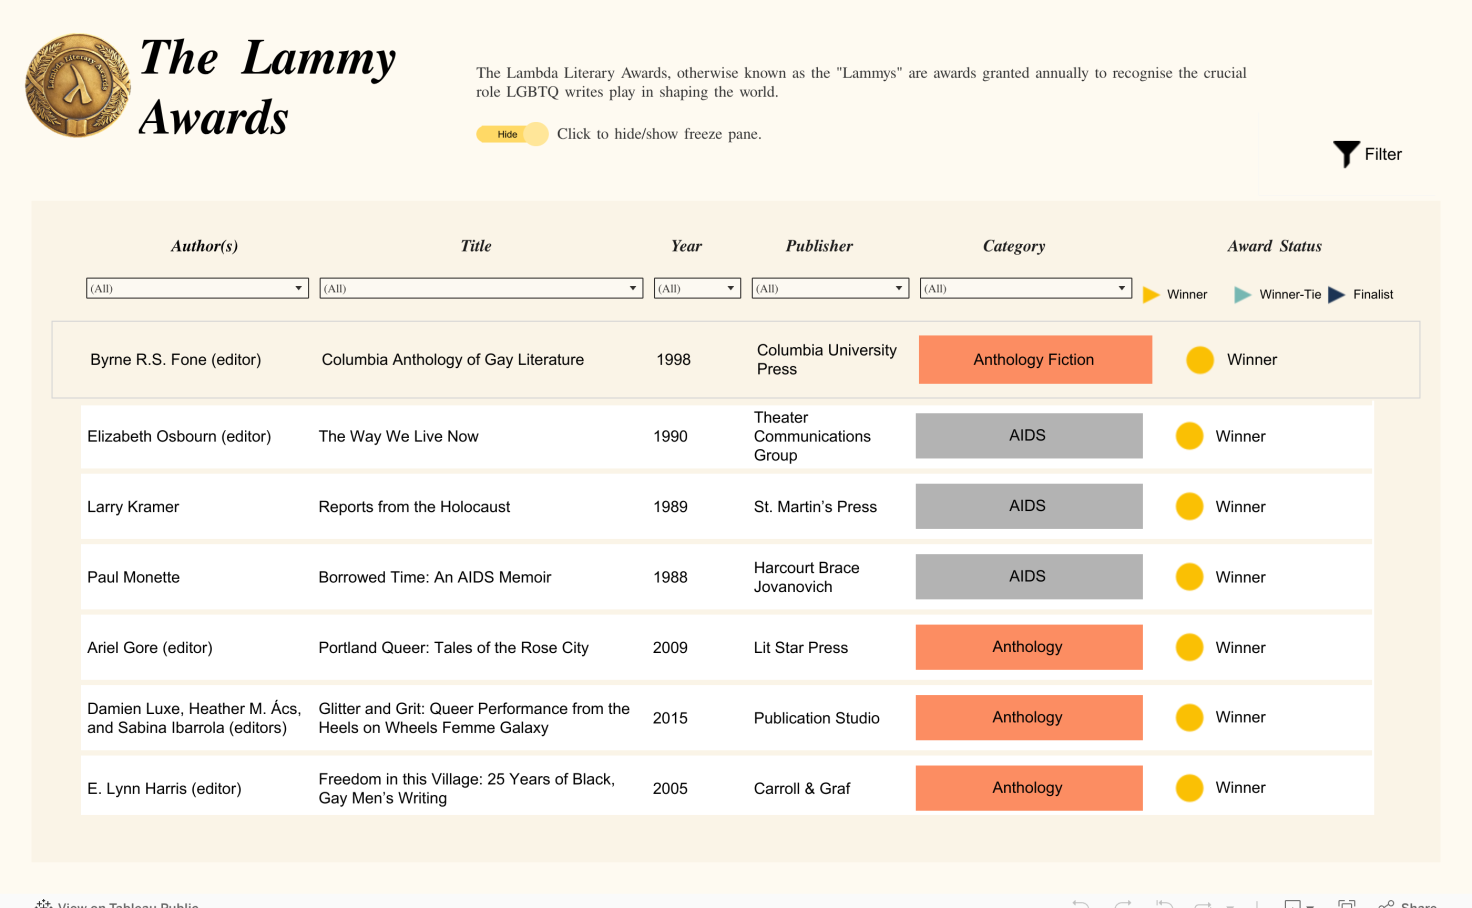Toggle the Hide freeze pane switch
The height and width of the screenshot is (908, 1472).
click(x=512, y=134)
